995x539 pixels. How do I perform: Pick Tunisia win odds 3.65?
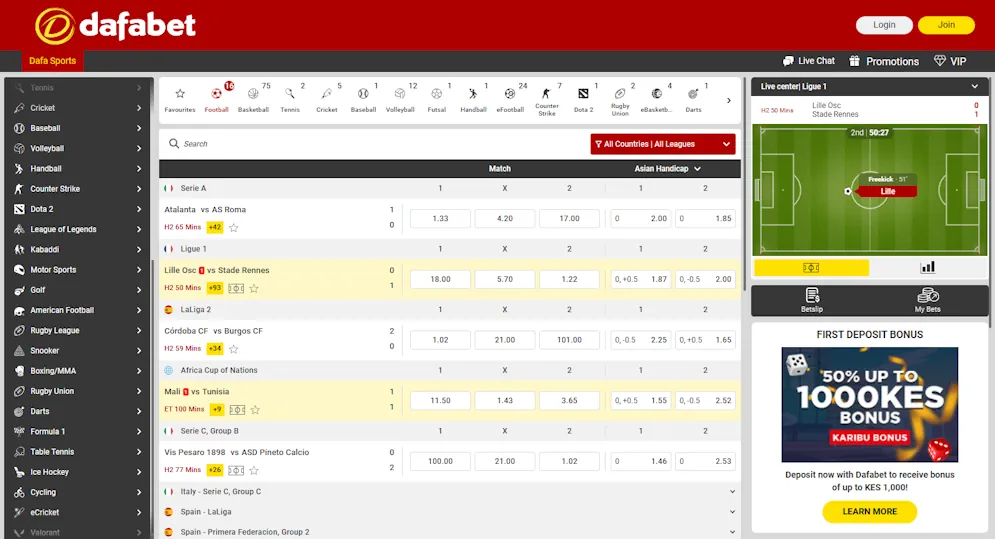(569, 401)
